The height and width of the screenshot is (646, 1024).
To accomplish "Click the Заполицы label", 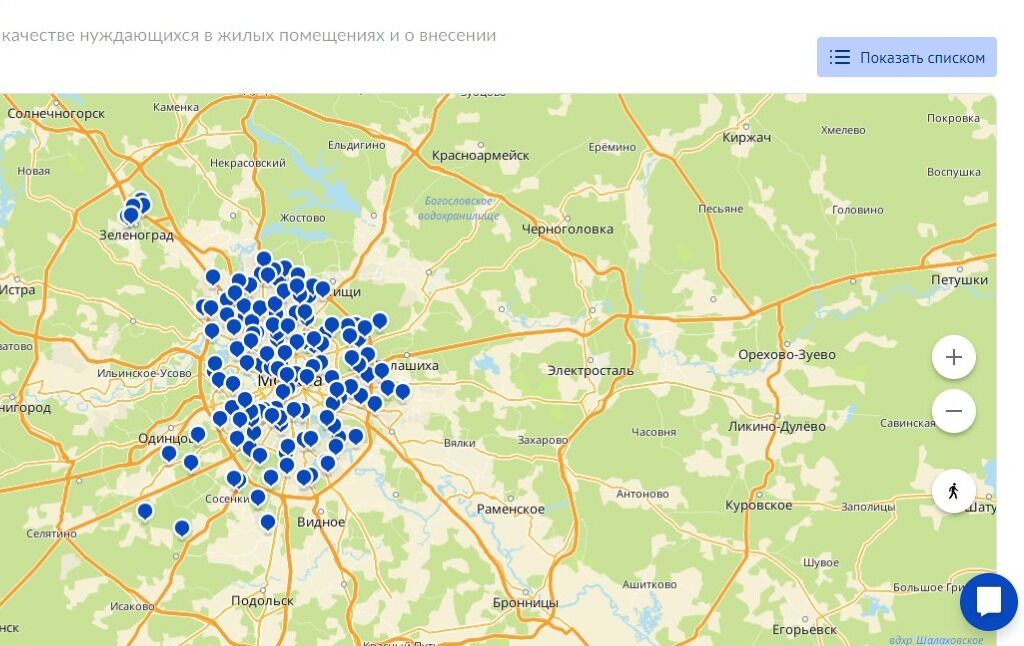I will [x=868, y=507].
